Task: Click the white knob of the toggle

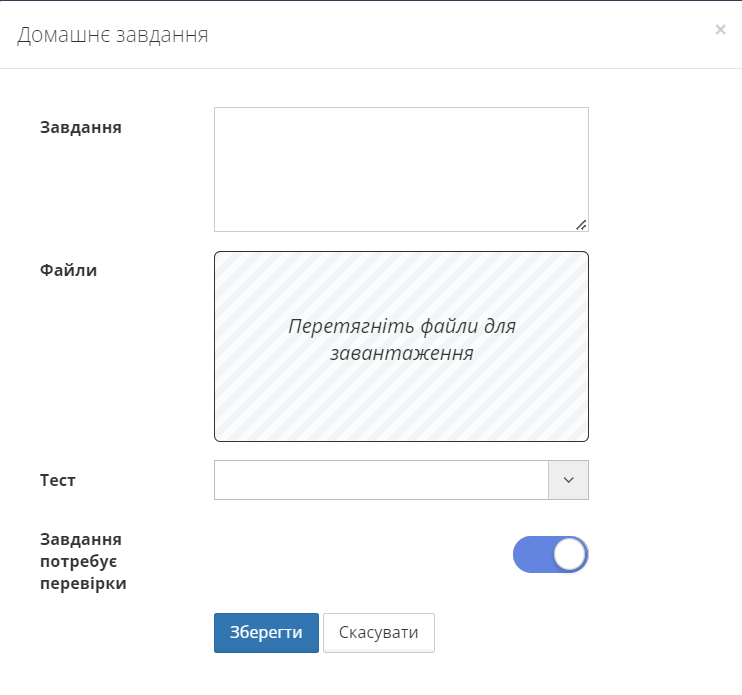Action: point(569,555)
